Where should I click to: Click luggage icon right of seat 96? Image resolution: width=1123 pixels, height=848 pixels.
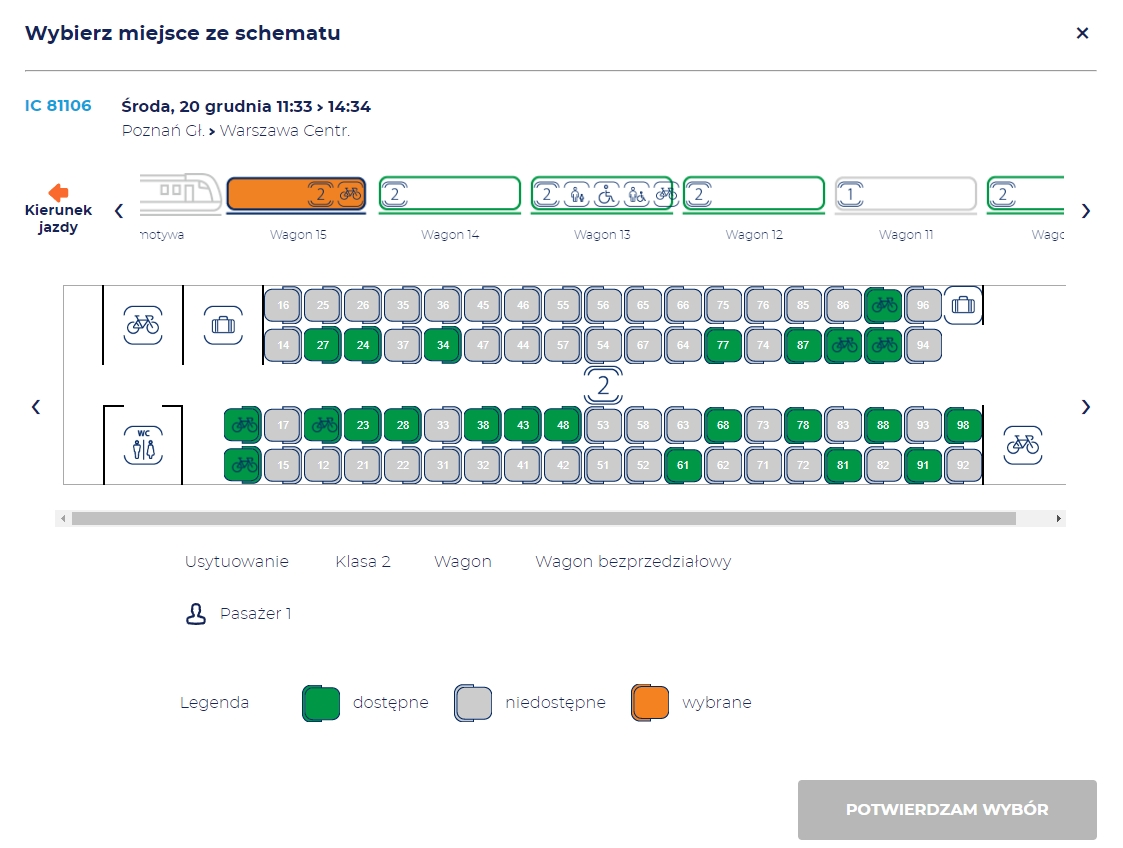point(962,305)
